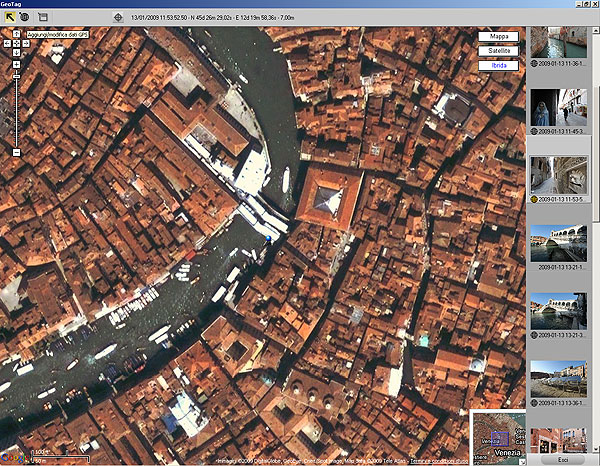Select the waterfront photo thumbnail 13-36
Viewport: 600px width, 466px height.
pyautogui.click(x=559, y=379)
